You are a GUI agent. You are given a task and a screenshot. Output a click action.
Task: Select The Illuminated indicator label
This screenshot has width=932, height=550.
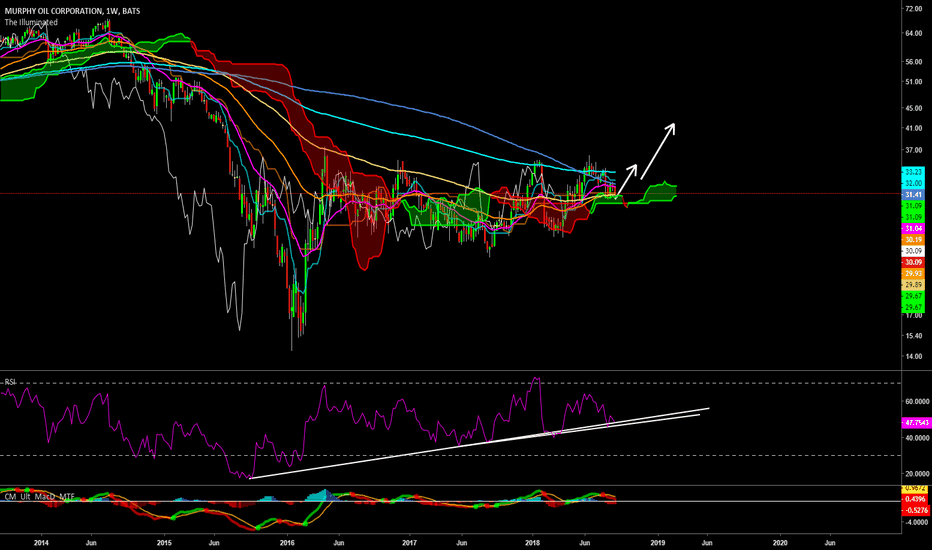click(x=31, y=22)
